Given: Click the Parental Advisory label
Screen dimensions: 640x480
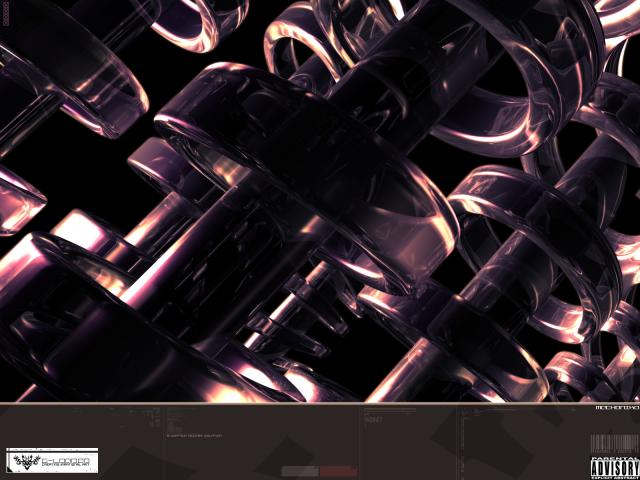Looking at the screenshot, I should coord(615,468).
